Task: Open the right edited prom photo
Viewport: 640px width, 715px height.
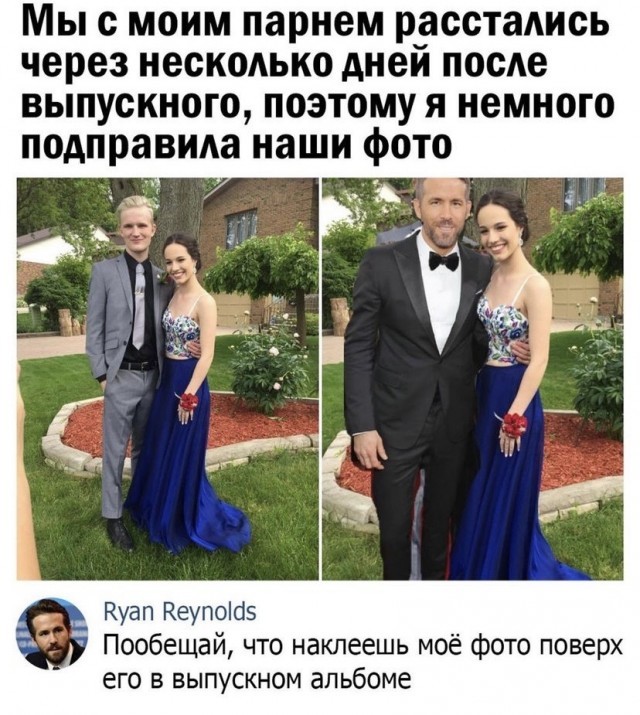Action: 472,379
